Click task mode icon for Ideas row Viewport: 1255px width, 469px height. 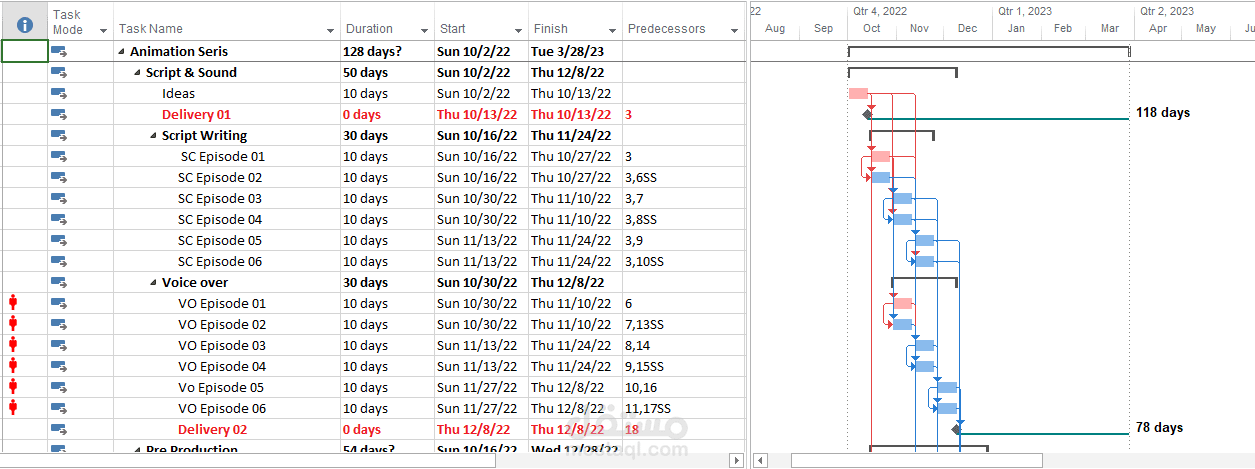(x=59, y=93)
